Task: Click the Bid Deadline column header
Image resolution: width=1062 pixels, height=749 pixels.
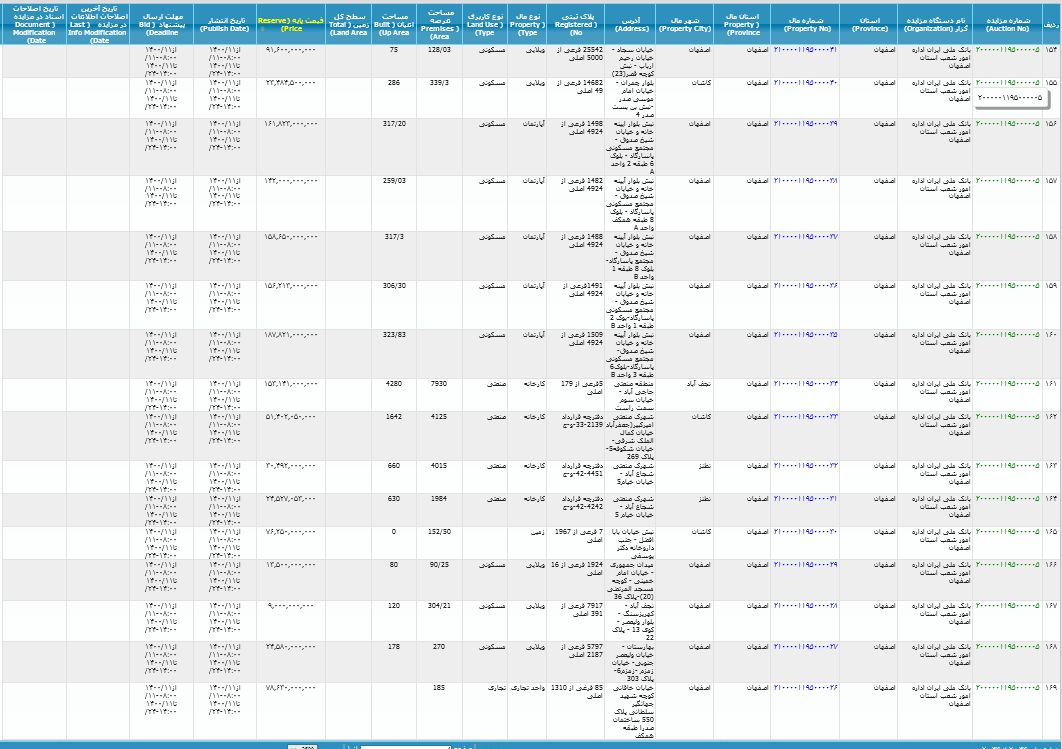Action: tap(162, 24)
